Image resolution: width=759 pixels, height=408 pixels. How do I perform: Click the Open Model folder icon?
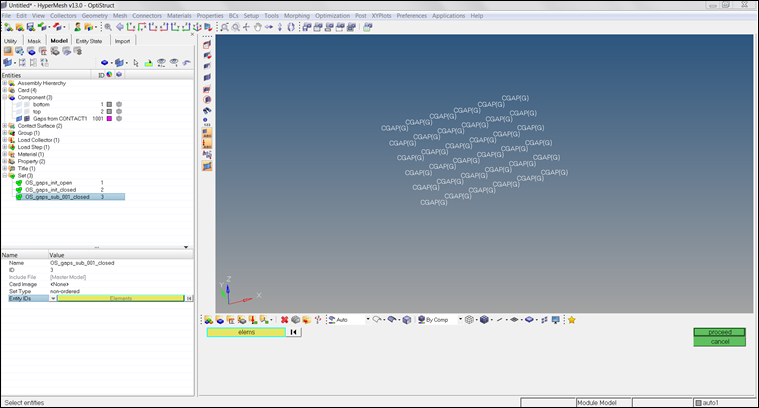click(x=20, y=27)
